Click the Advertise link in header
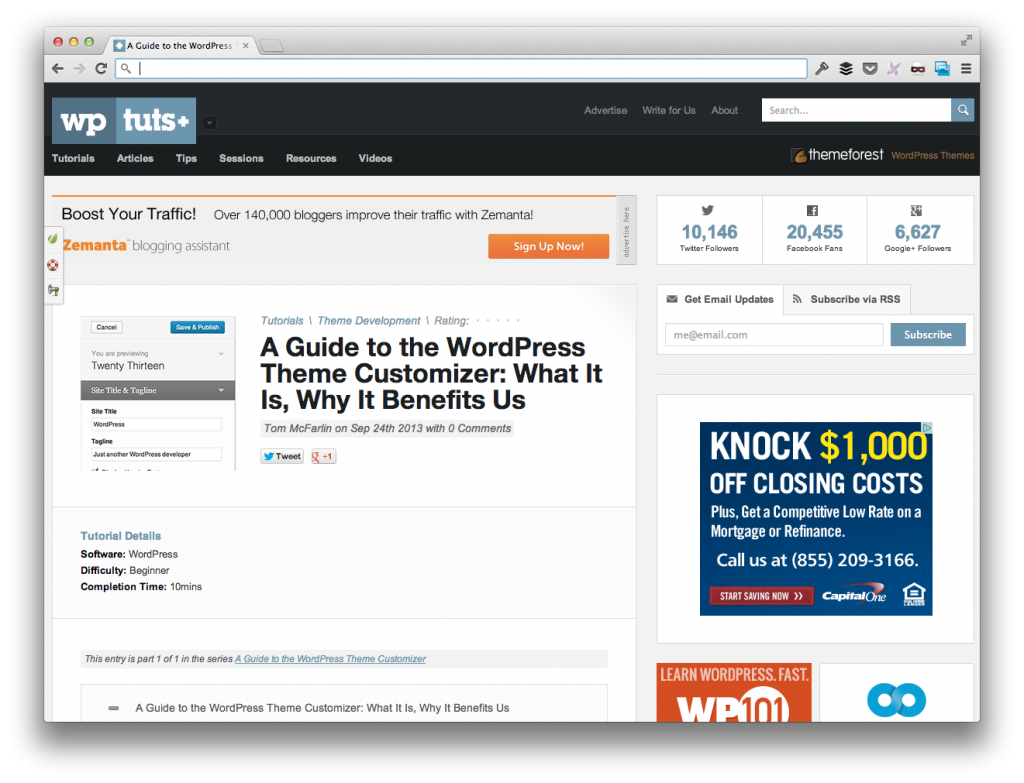This screenshot has height=783, width=1024. click(605, 110)
